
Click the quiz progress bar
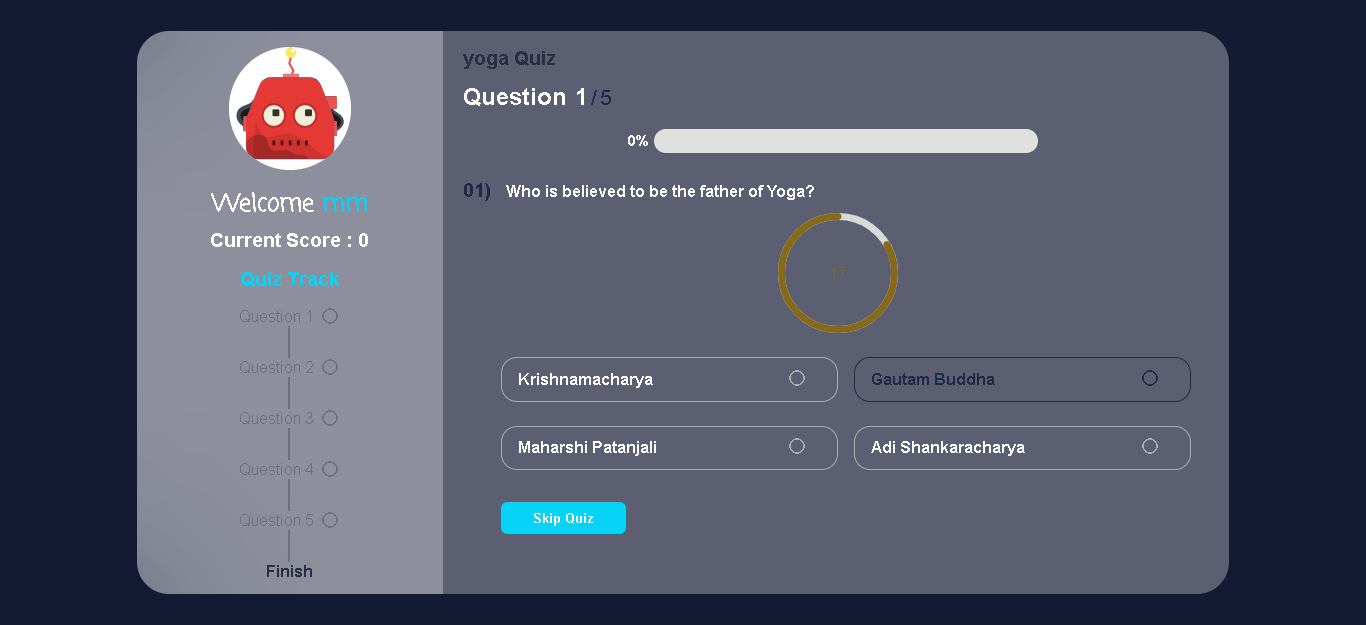click(845, 141)
